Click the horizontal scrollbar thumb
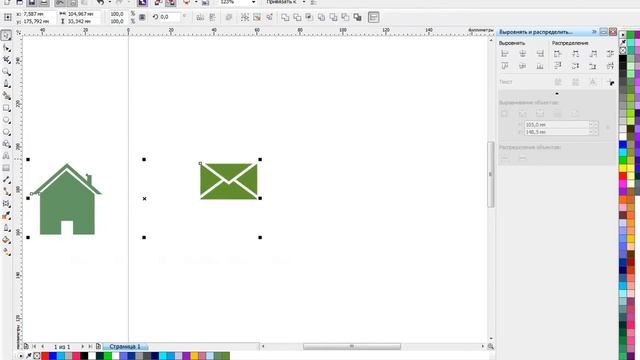This screenshot has height=360, width=640. [351, 347]
